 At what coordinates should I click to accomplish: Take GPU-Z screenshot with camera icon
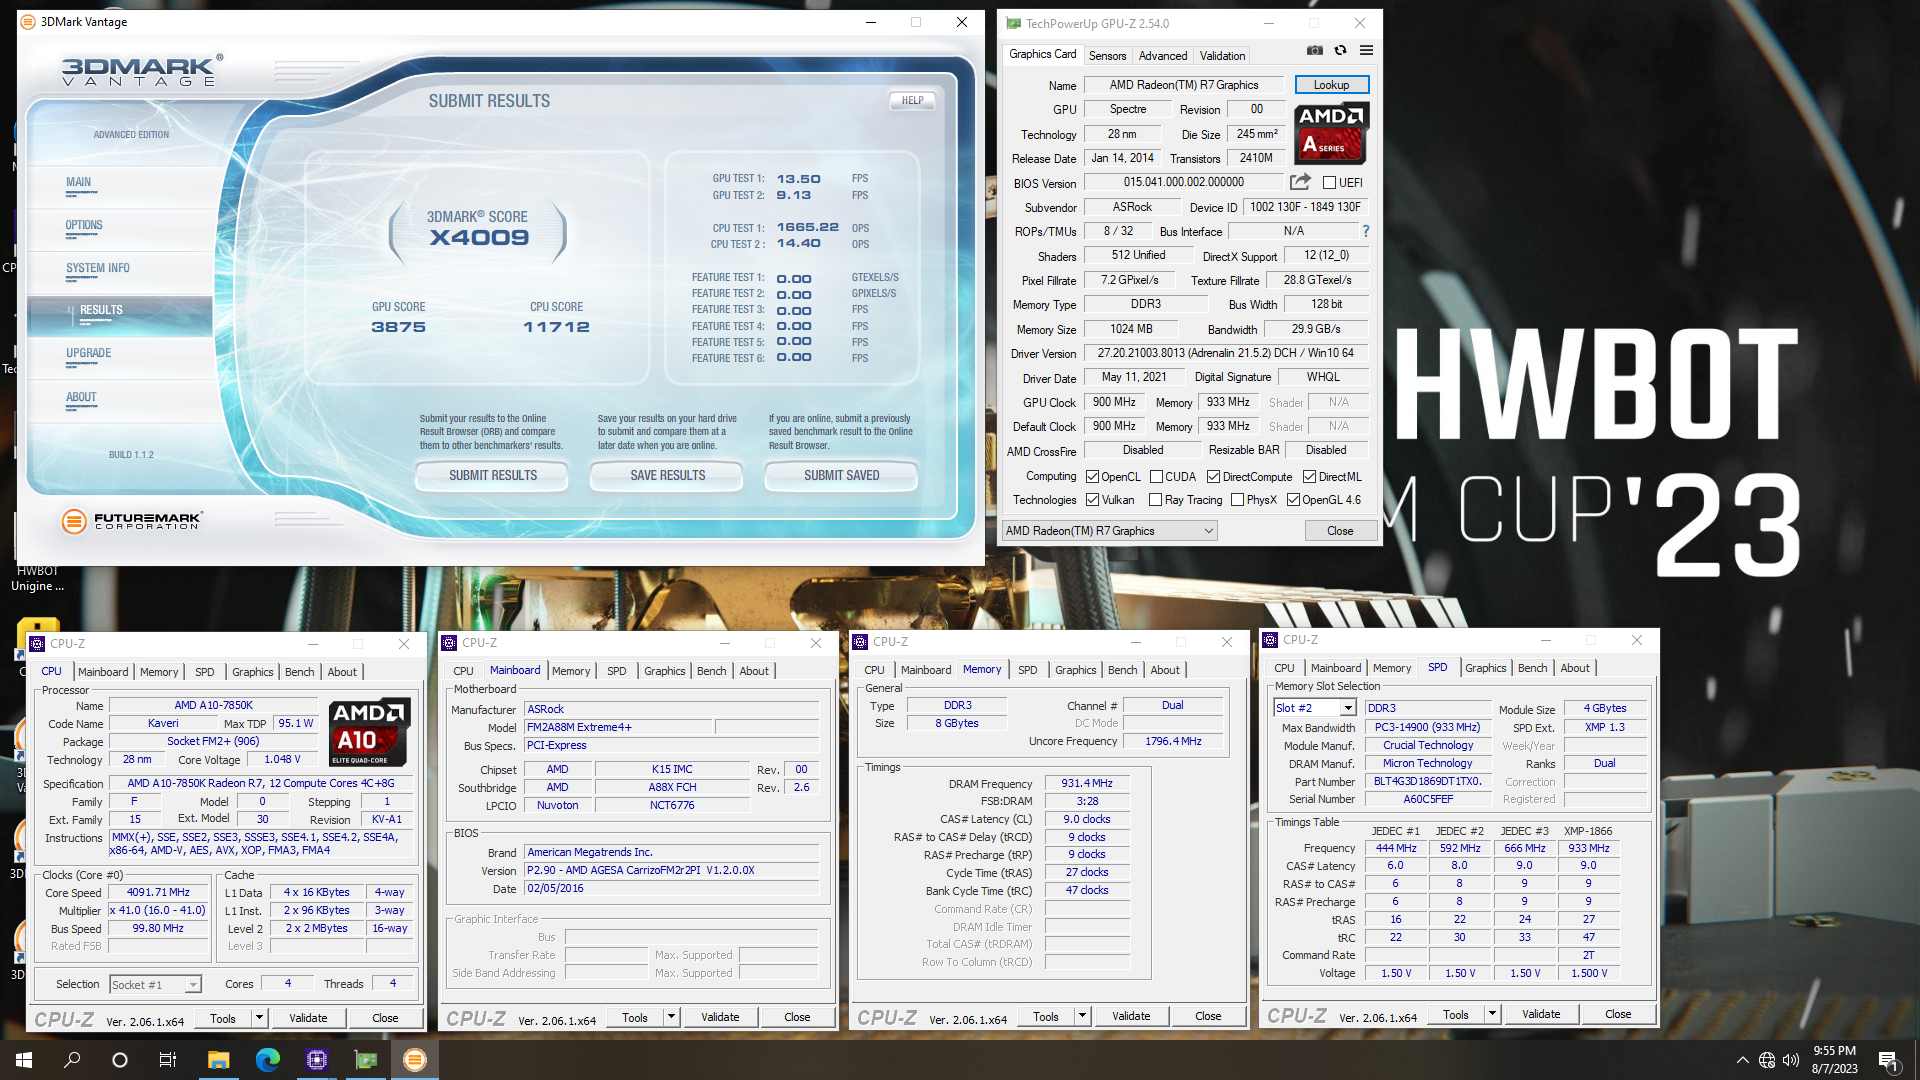click(x=1315, y=51)
